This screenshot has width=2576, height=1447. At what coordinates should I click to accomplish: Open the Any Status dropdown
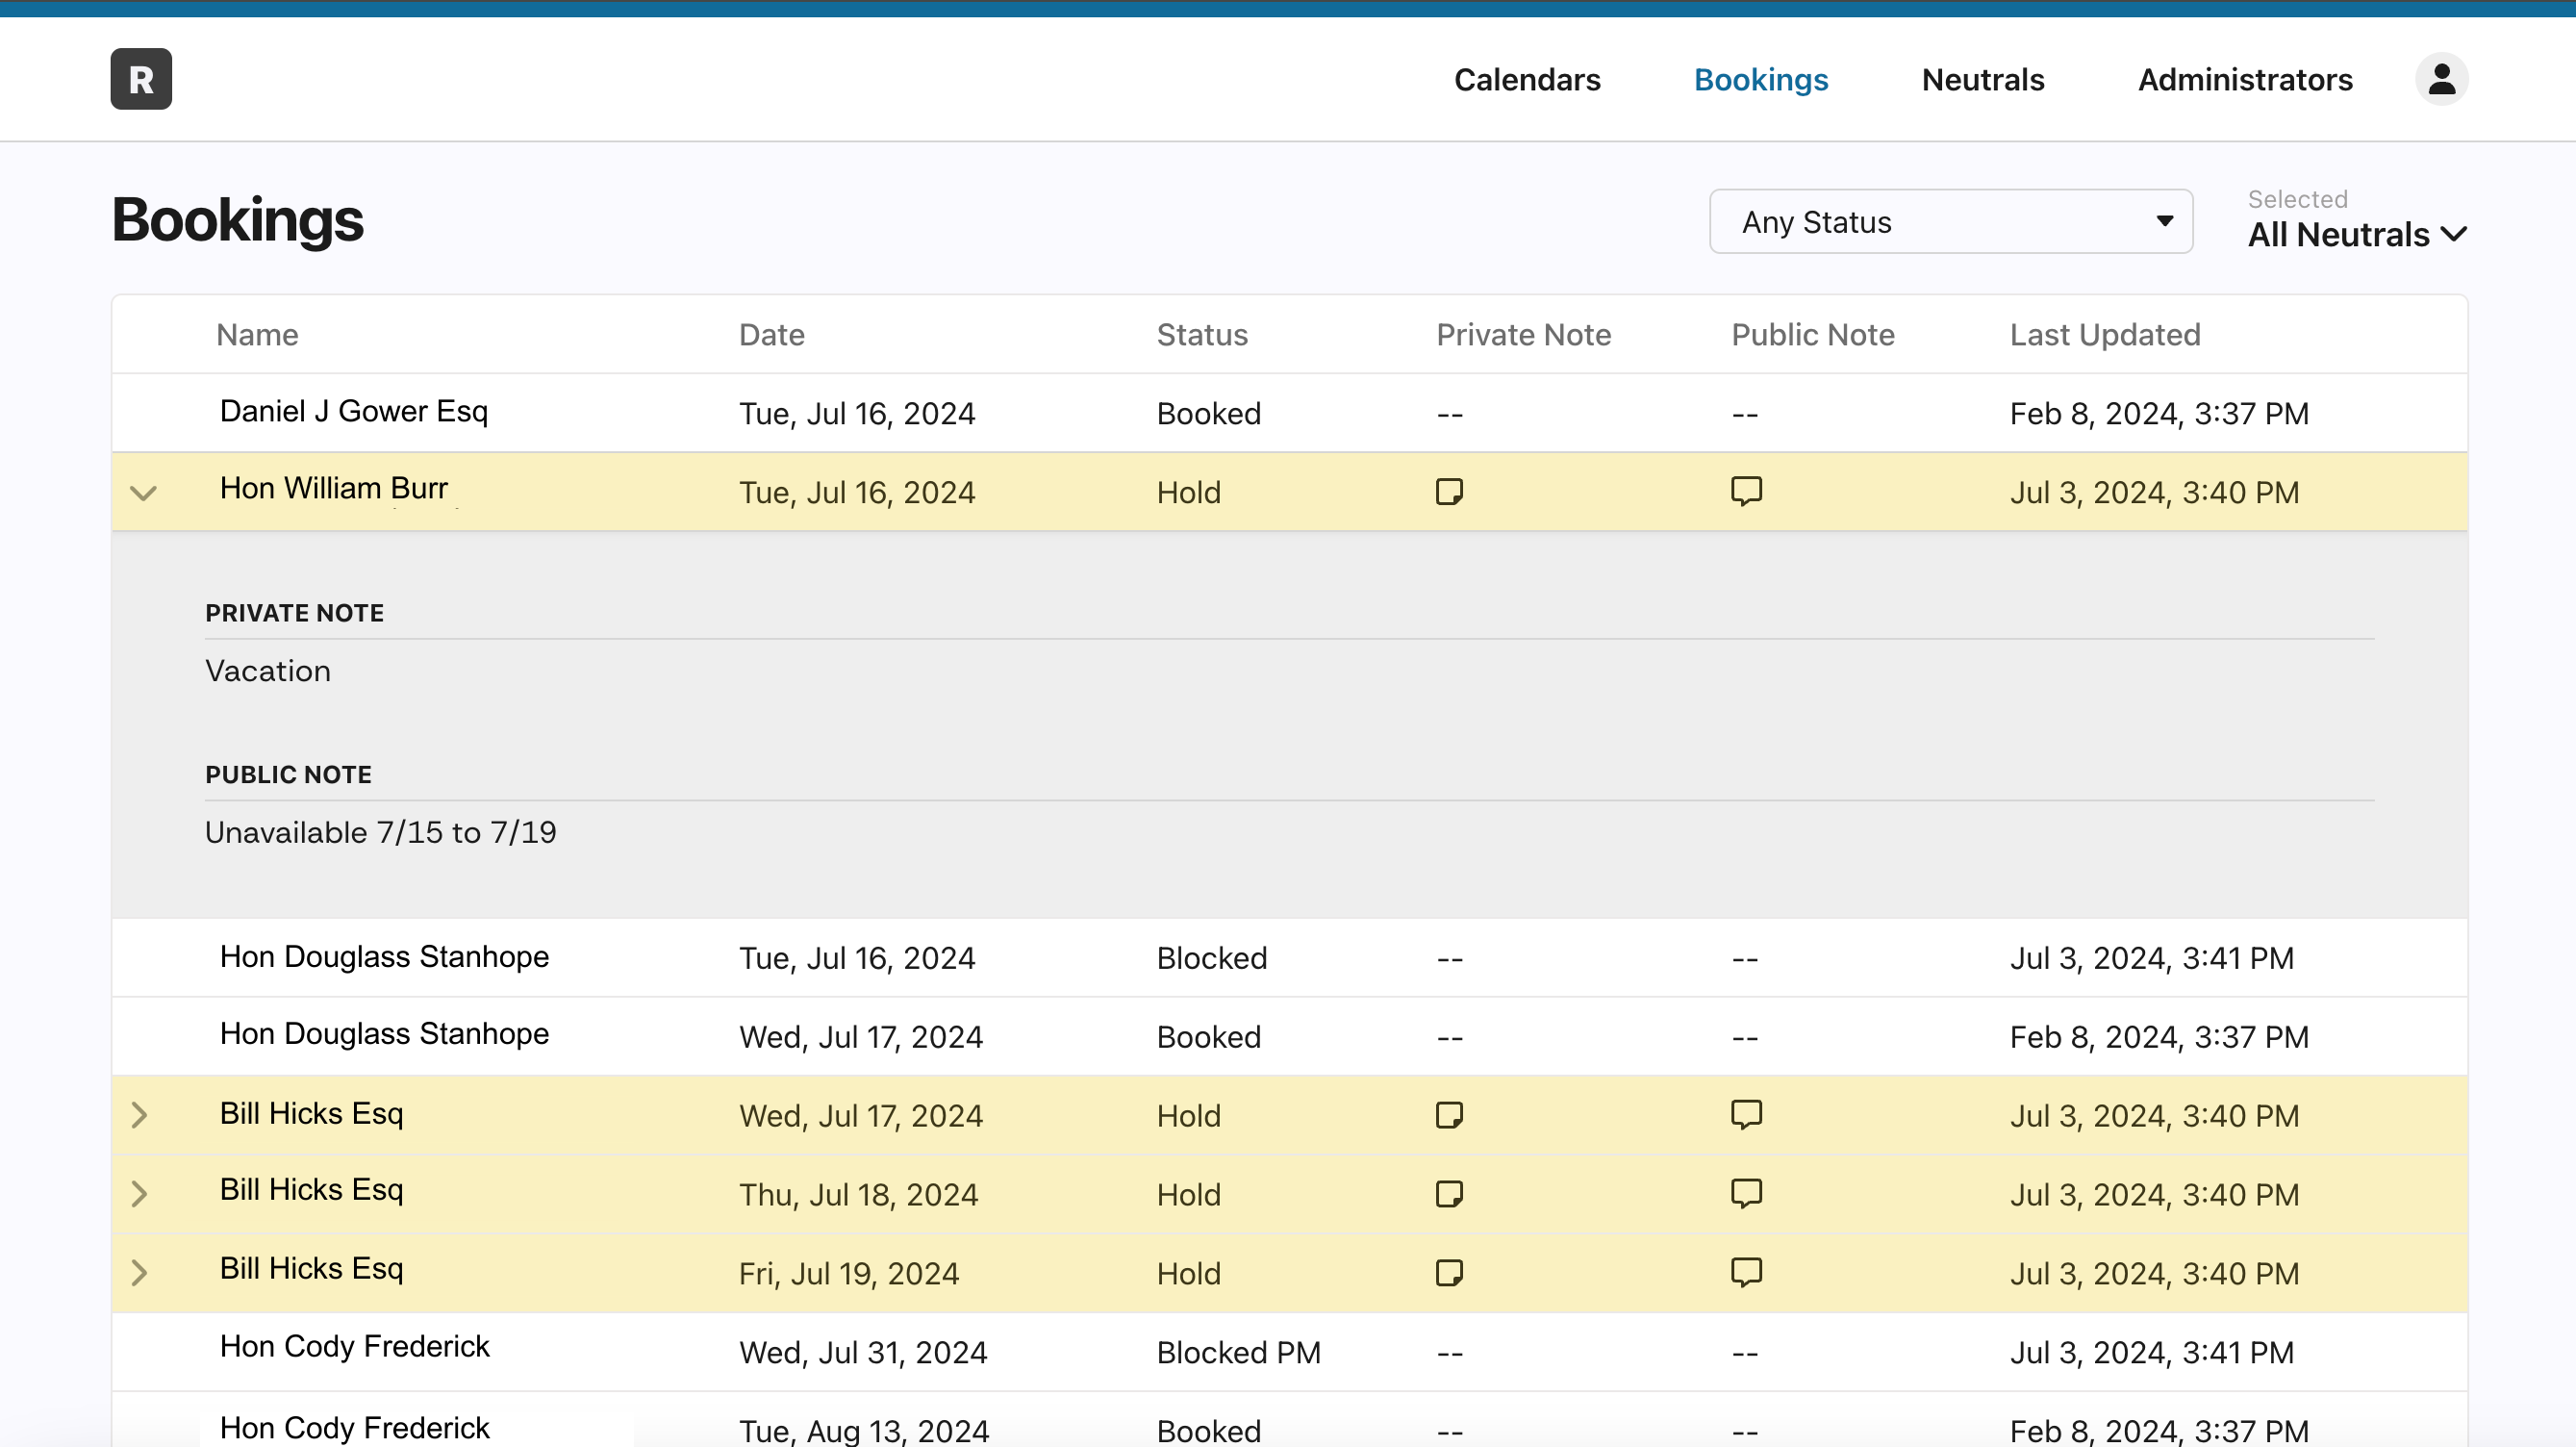(x=1950, y=222)
